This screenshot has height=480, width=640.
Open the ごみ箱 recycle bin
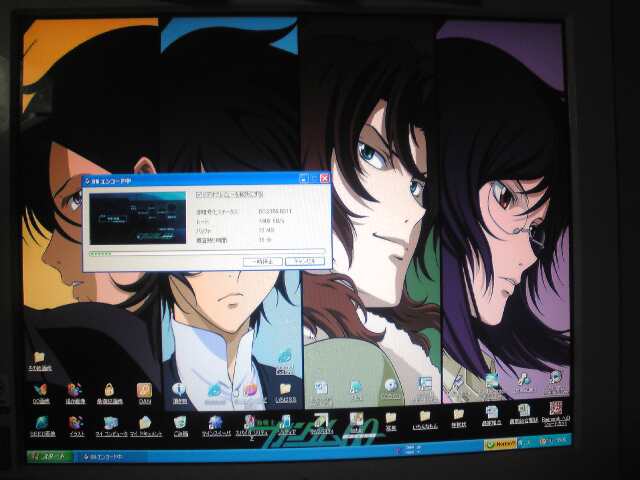pyautogui.click(x=180, y=427)
